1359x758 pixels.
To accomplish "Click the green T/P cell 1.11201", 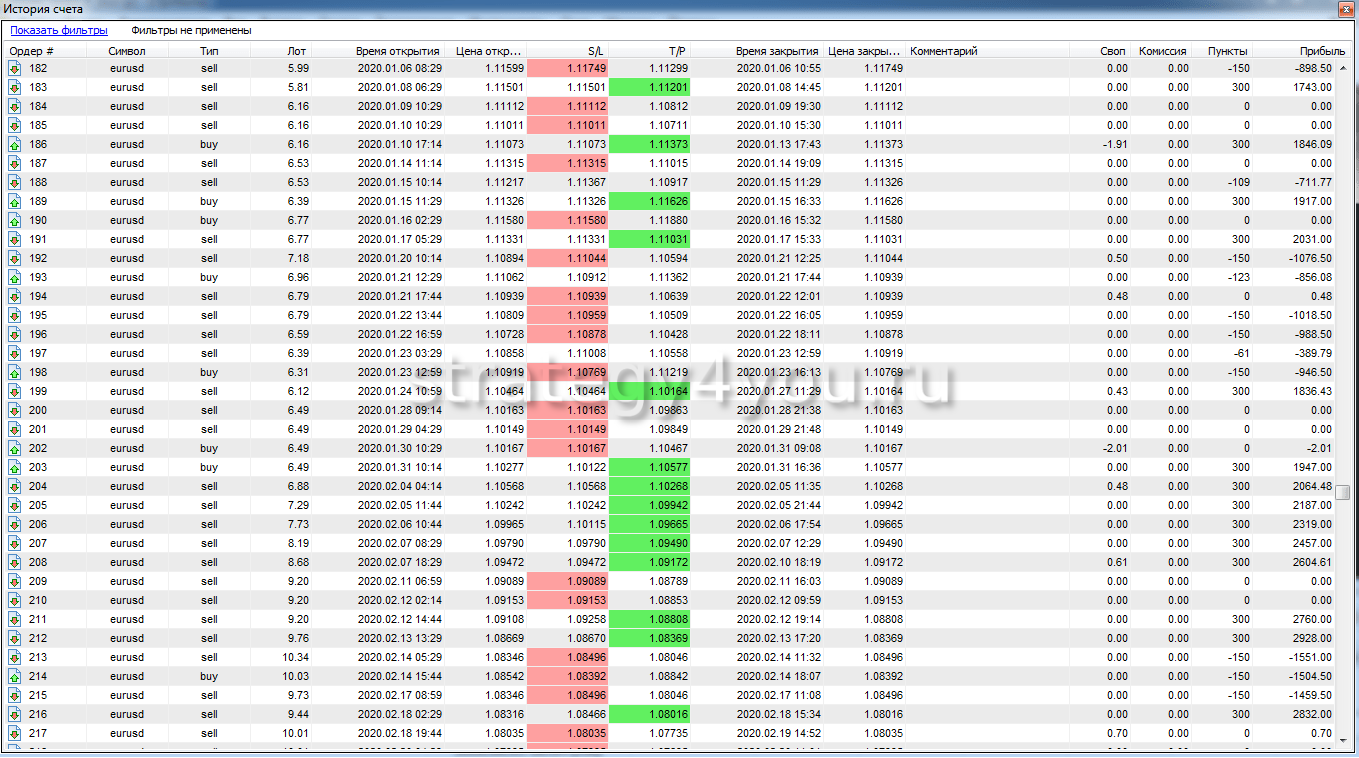I will tap(648, 87).
